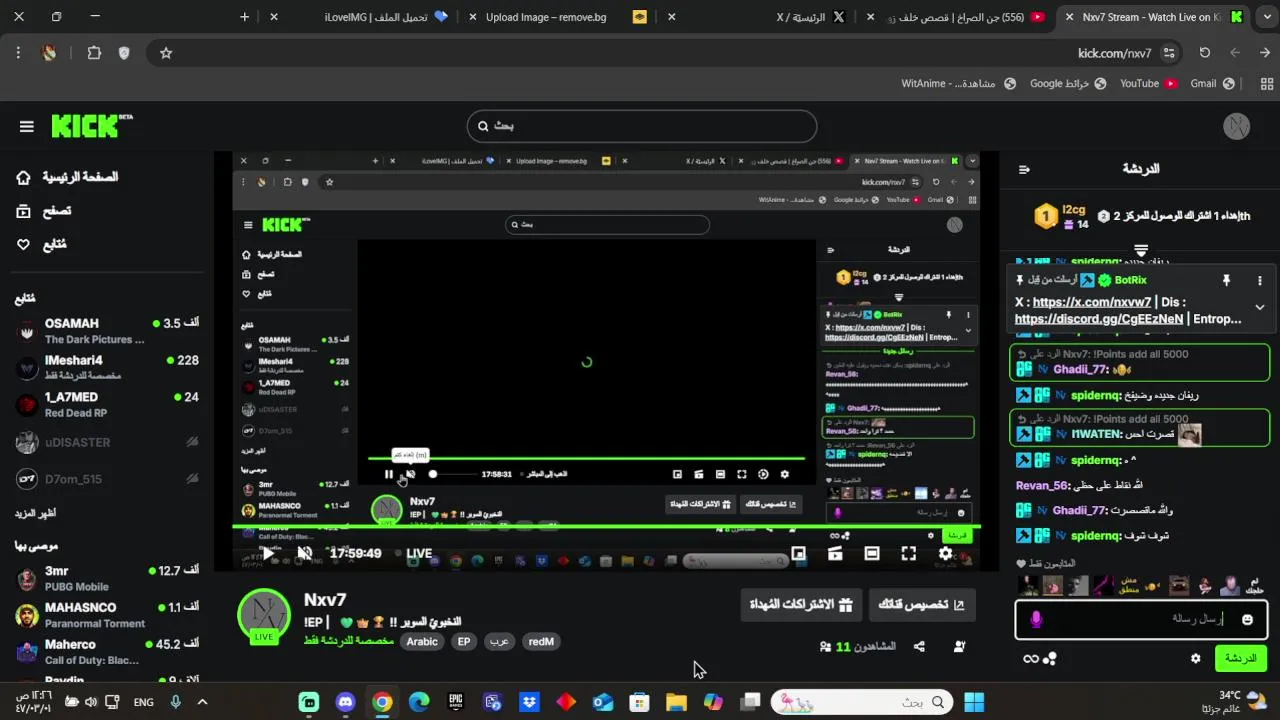Image resolution: width=1280 pixels, height=720 pixels.
Task: Open the discord.gg link in the pinned message
Action: coord(1099,319)
